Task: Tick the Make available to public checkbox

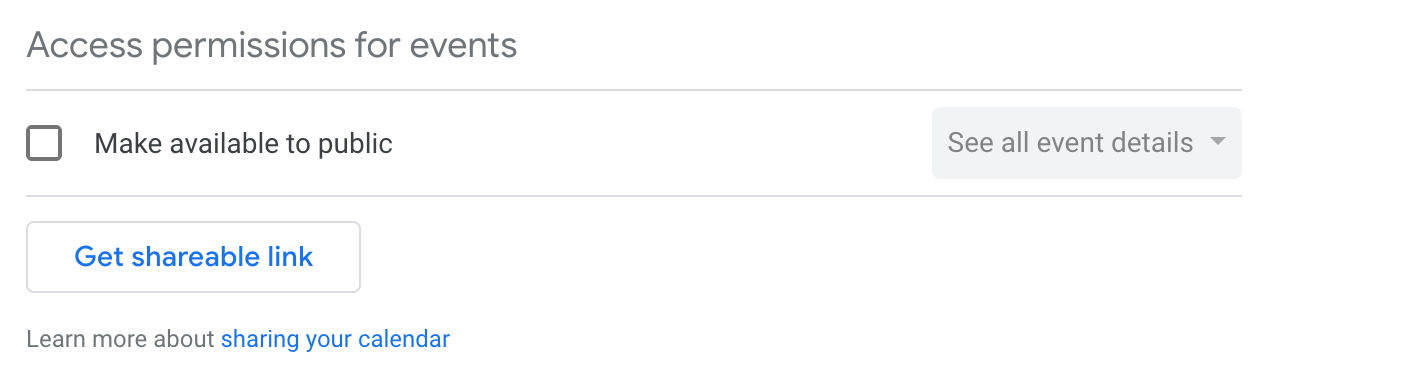Action: pyautogui.click(x=44, y=143)
